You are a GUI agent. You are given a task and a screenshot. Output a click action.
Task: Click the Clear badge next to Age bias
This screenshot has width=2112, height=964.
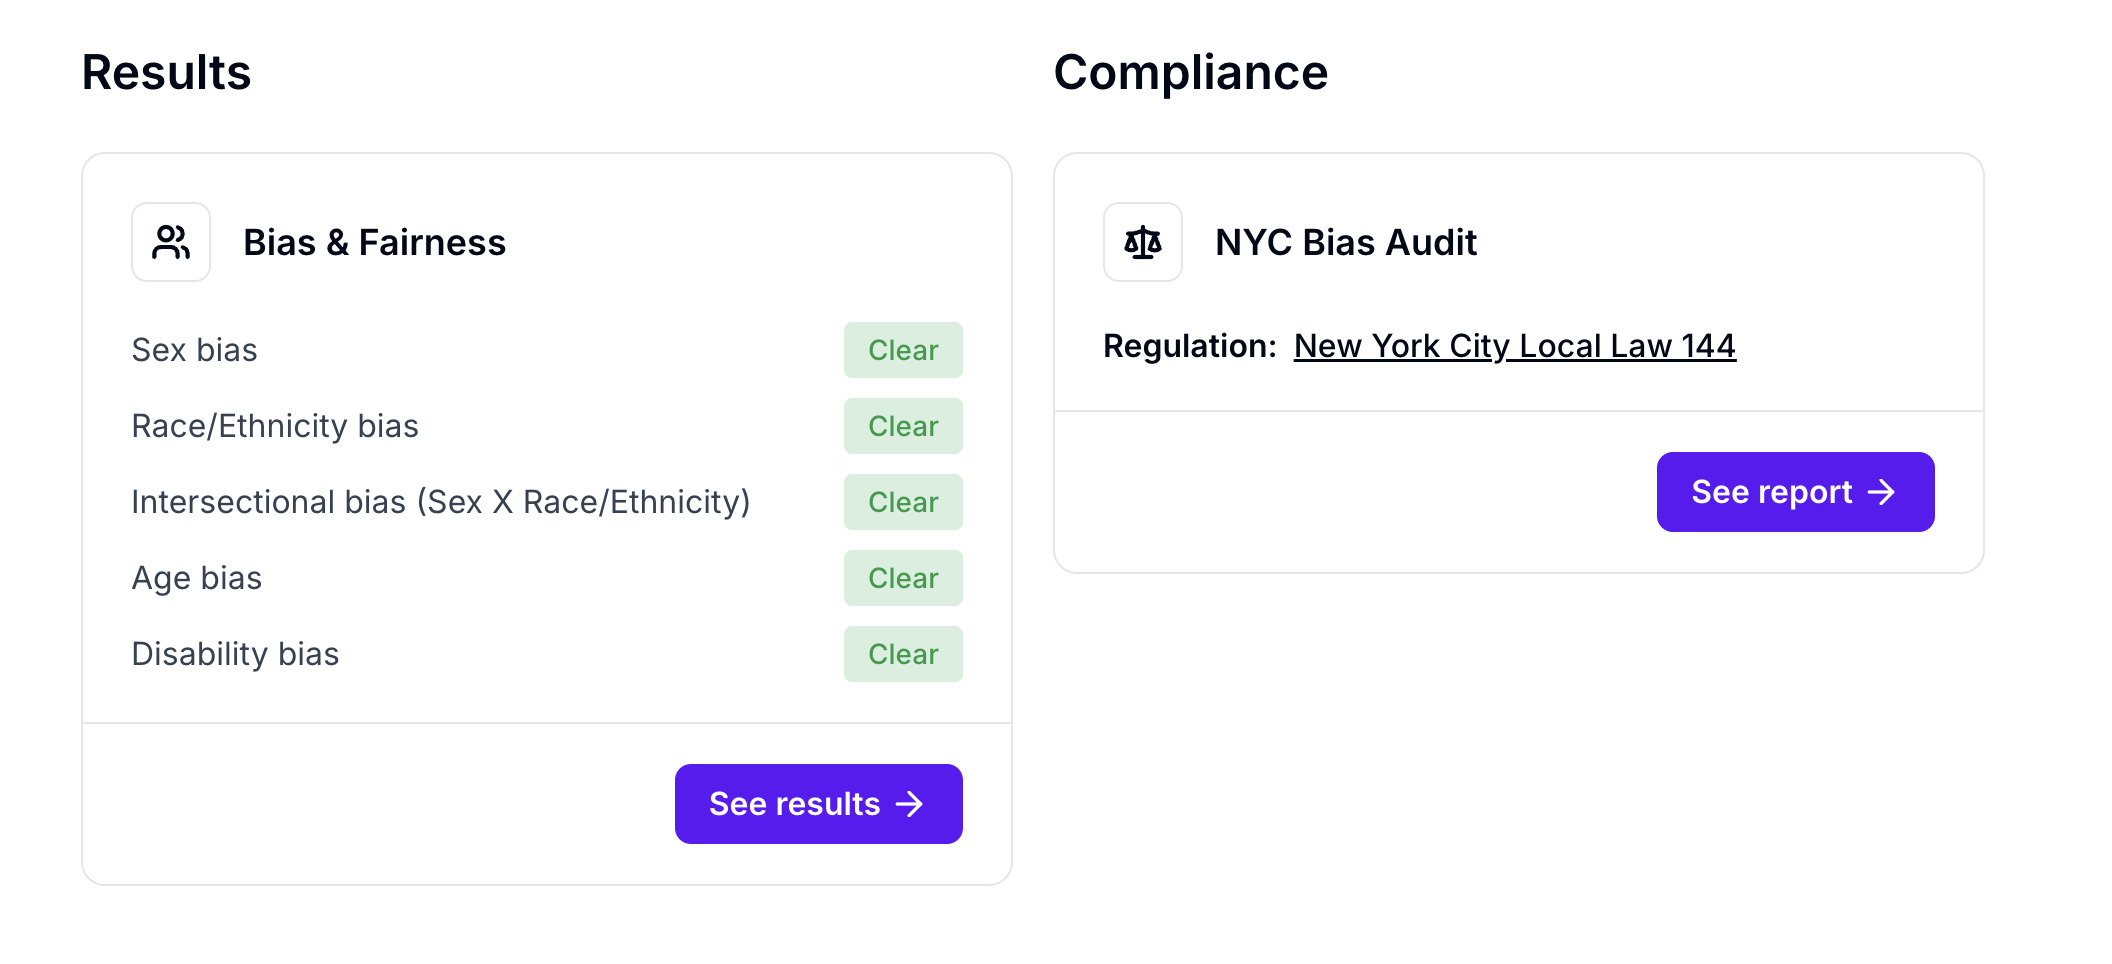pyautogui.click(x=902, y=577)
